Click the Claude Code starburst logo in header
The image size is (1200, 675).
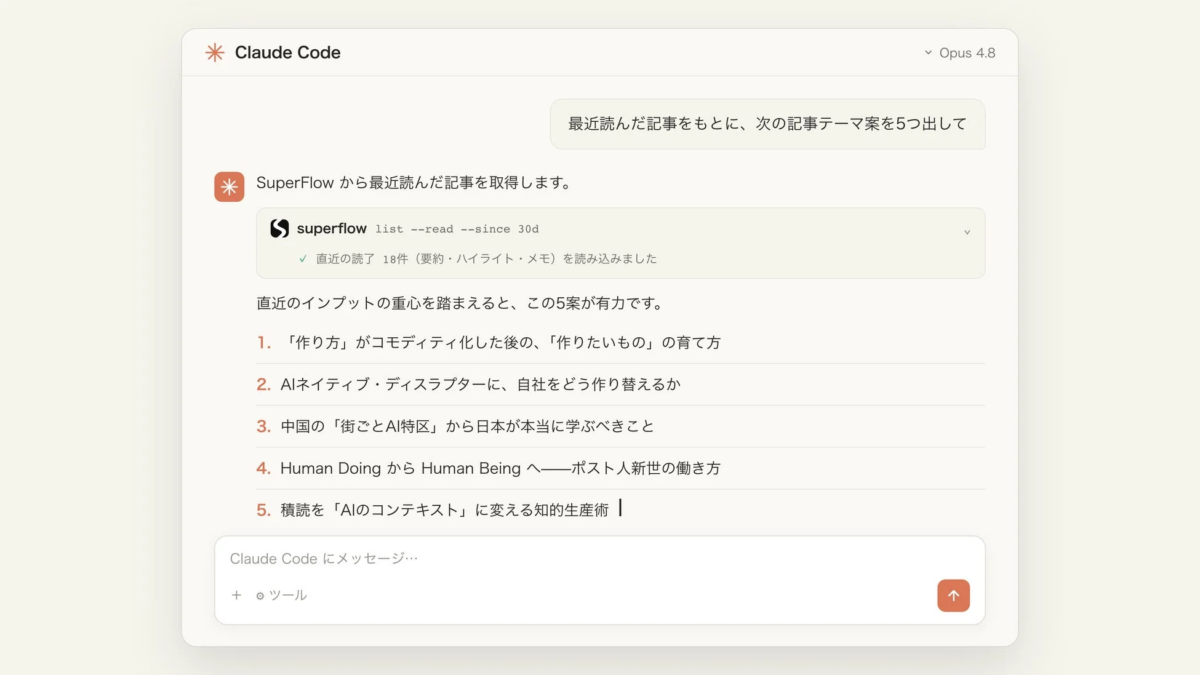(215, 53)
